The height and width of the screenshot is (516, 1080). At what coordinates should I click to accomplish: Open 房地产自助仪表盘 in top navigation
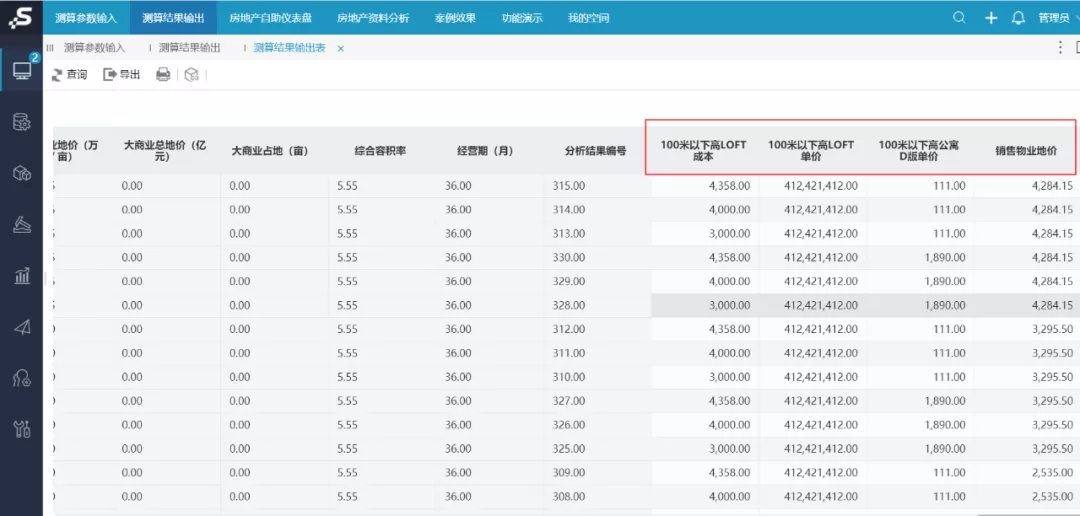(x=271, y=18)
